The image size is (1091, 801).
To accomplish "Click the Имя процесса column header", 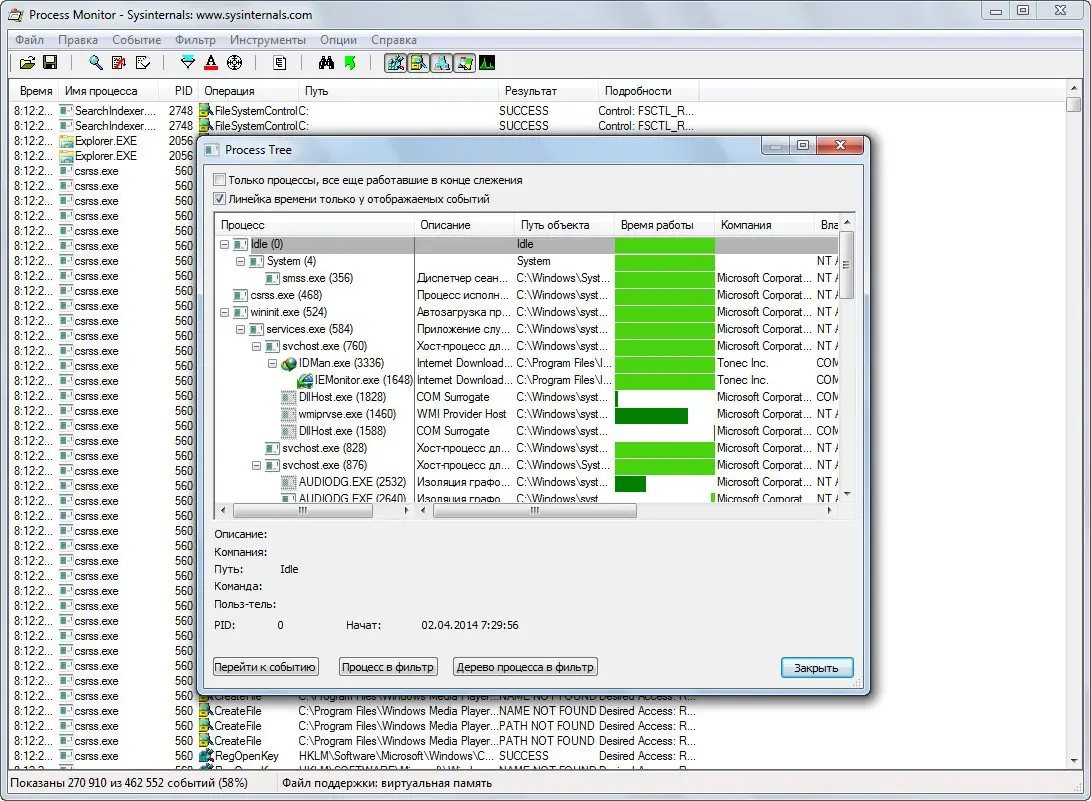I will 107,91.
